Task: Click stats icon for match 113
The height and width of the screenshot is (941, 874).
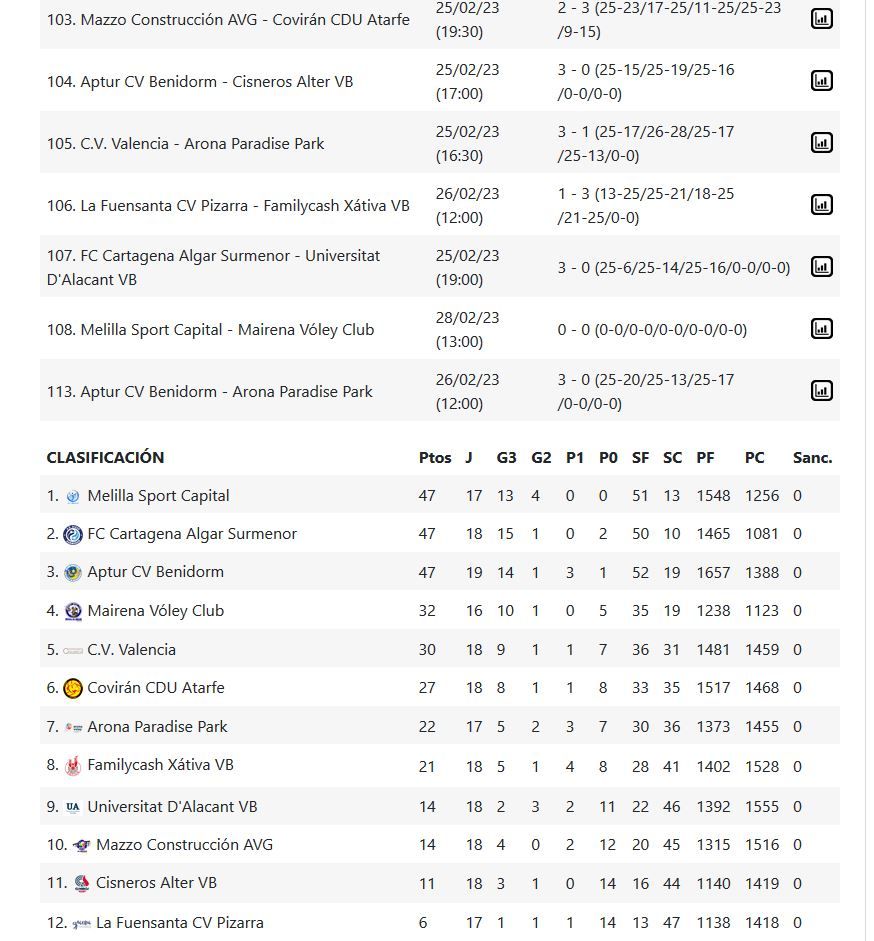Action: point(821,391)
